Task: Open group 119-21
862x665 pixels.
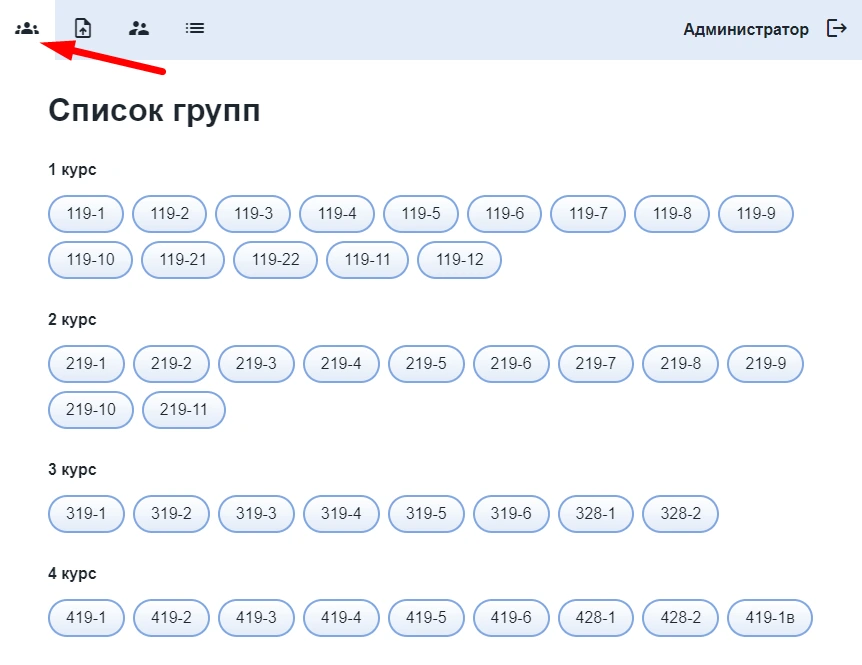Action: 183,259
